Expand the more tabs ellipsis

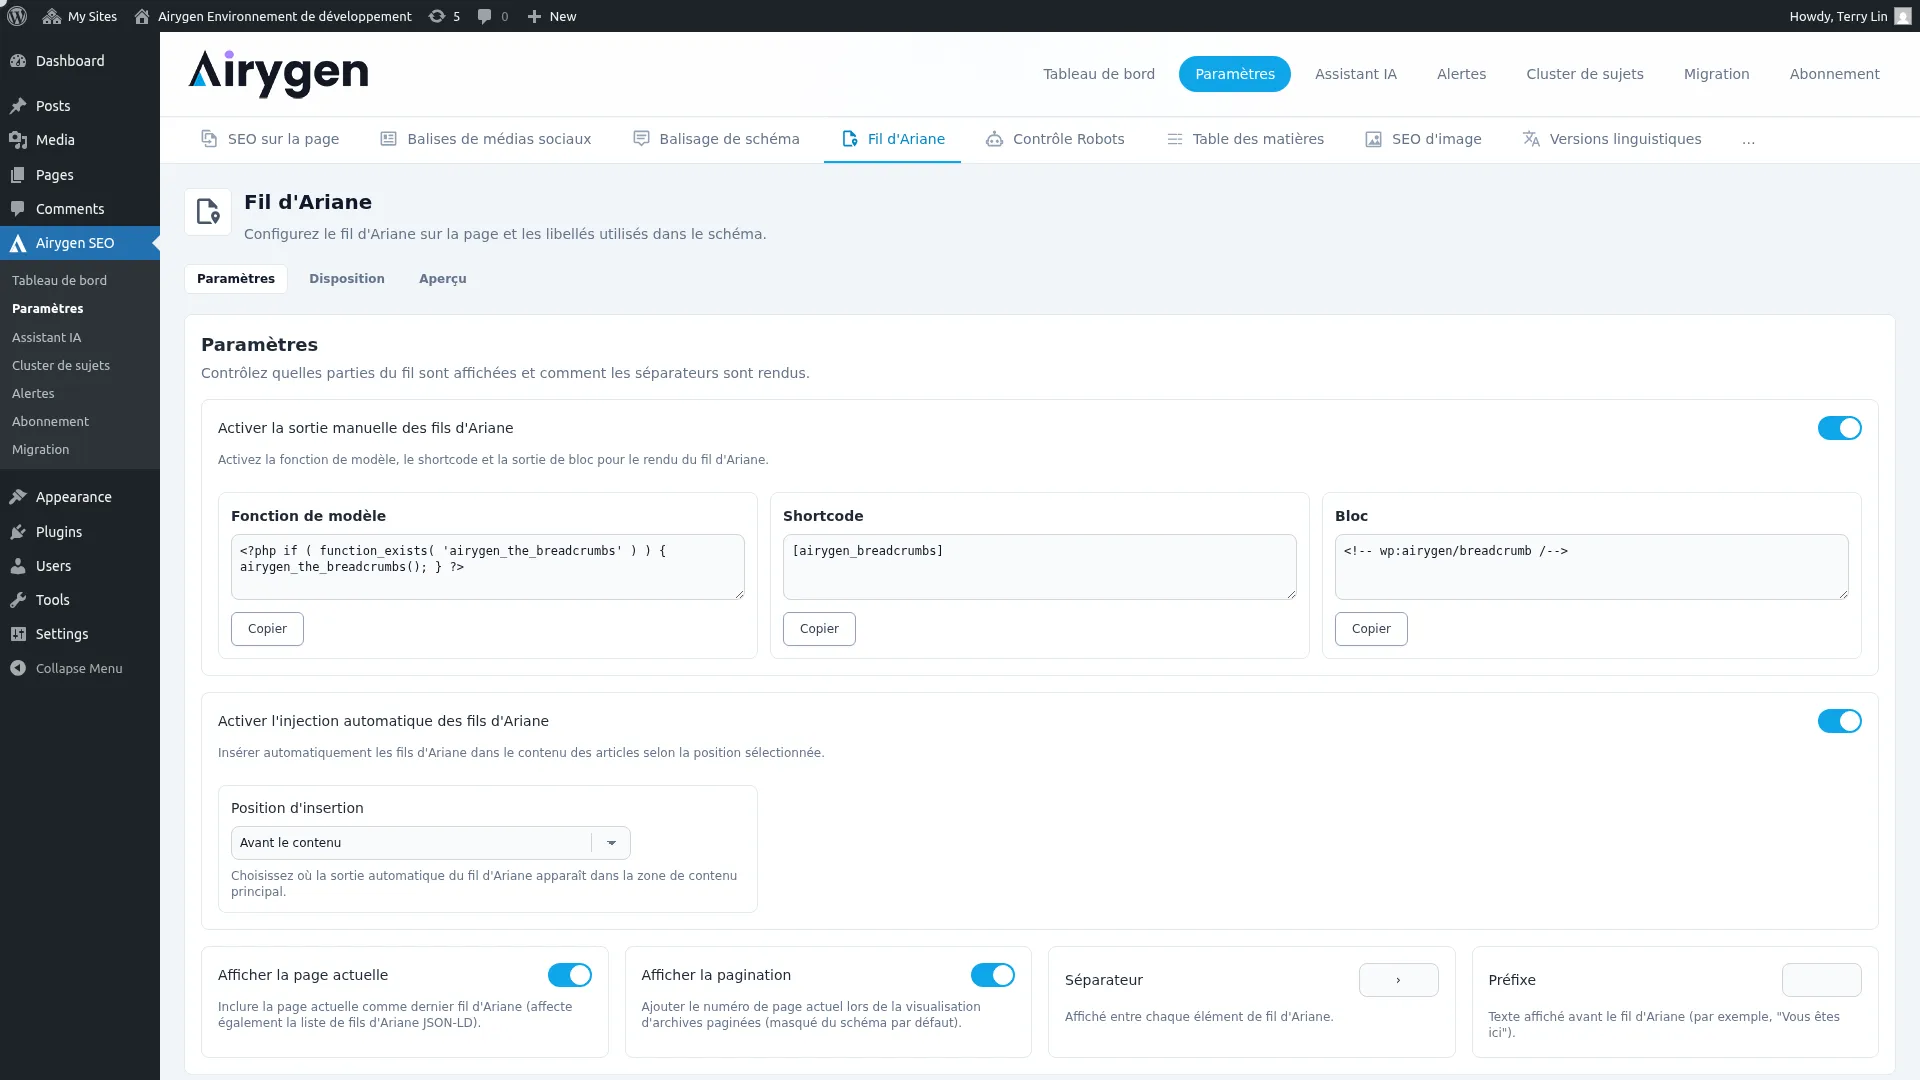(1748, 140)
